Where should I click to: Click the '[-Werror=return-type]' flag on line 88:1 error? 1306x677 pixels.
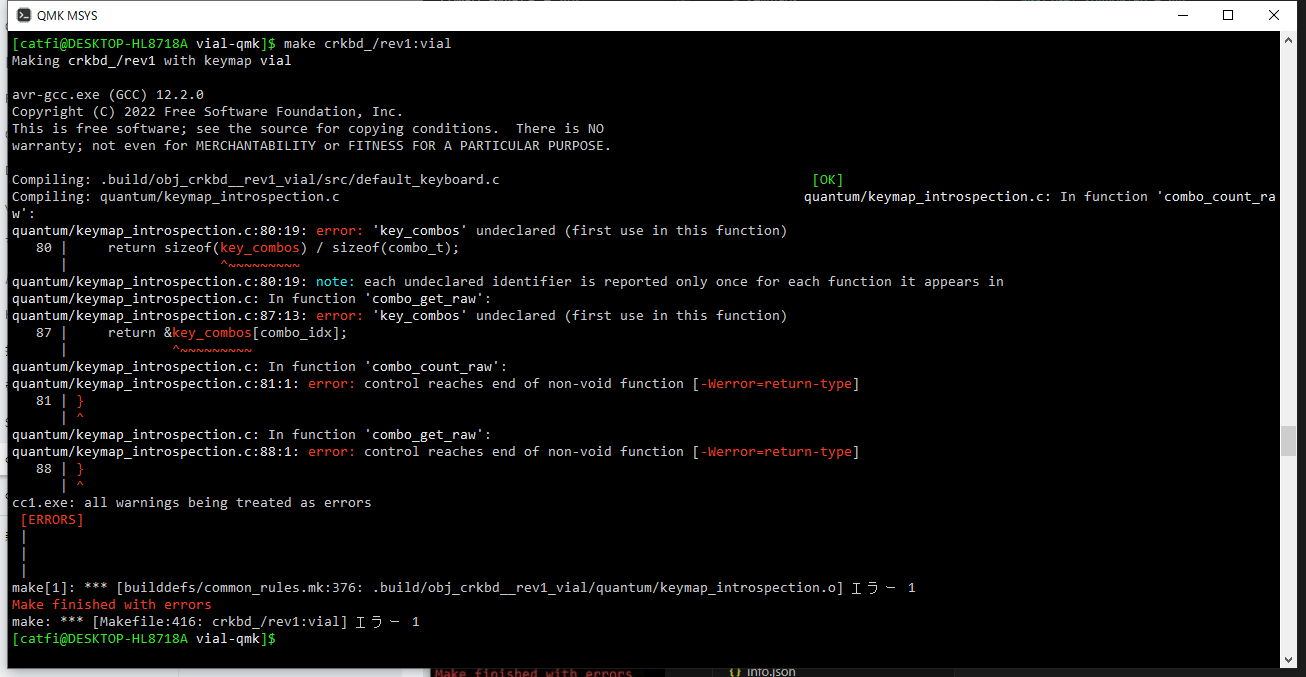pos(776,452)
